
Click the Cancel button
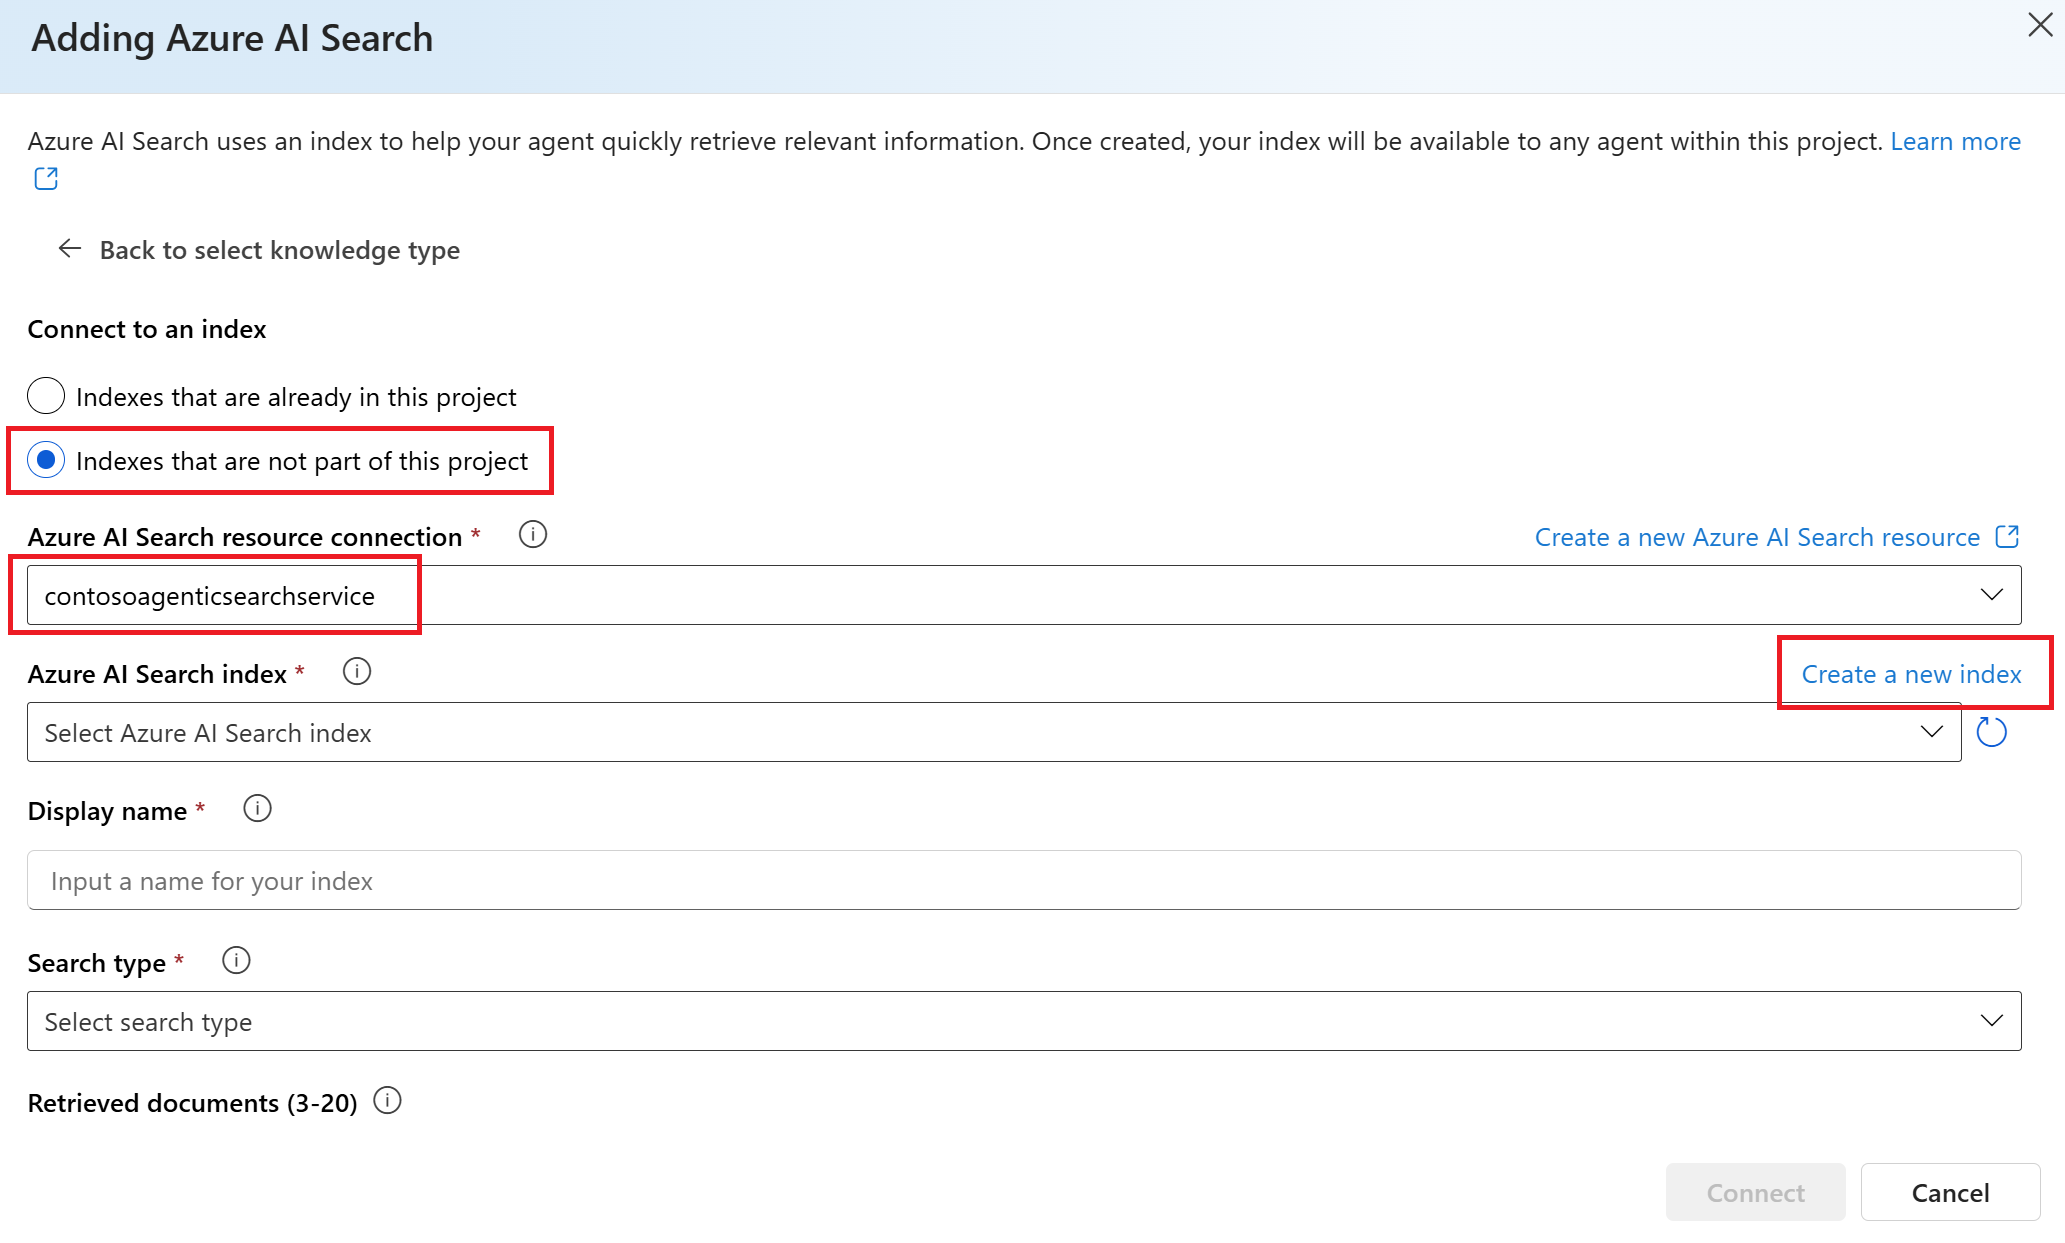tap(1949, 1192)
